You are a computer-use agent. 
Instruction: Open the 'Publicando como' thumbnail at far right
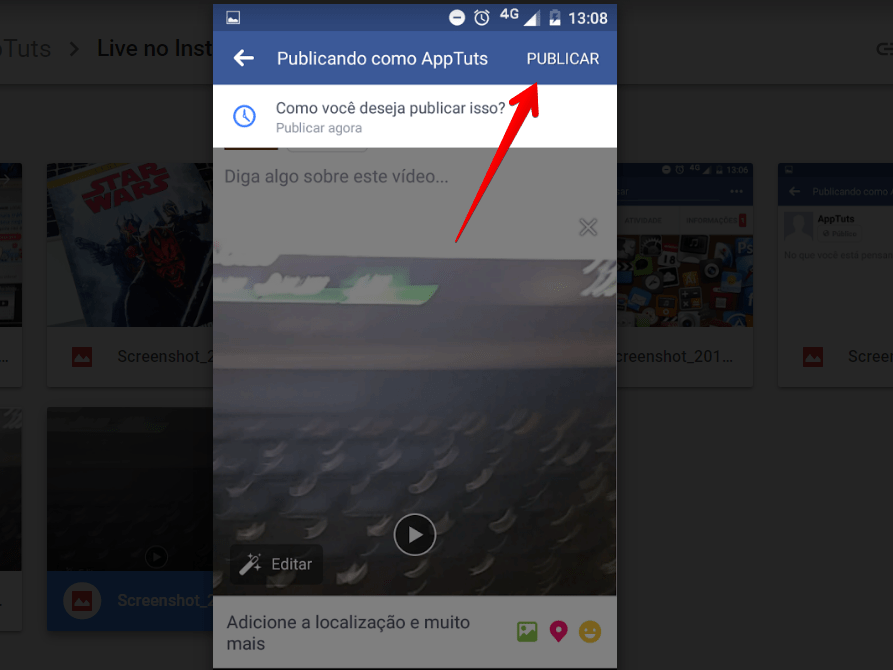pyautogui.click(x=835, y=245)
